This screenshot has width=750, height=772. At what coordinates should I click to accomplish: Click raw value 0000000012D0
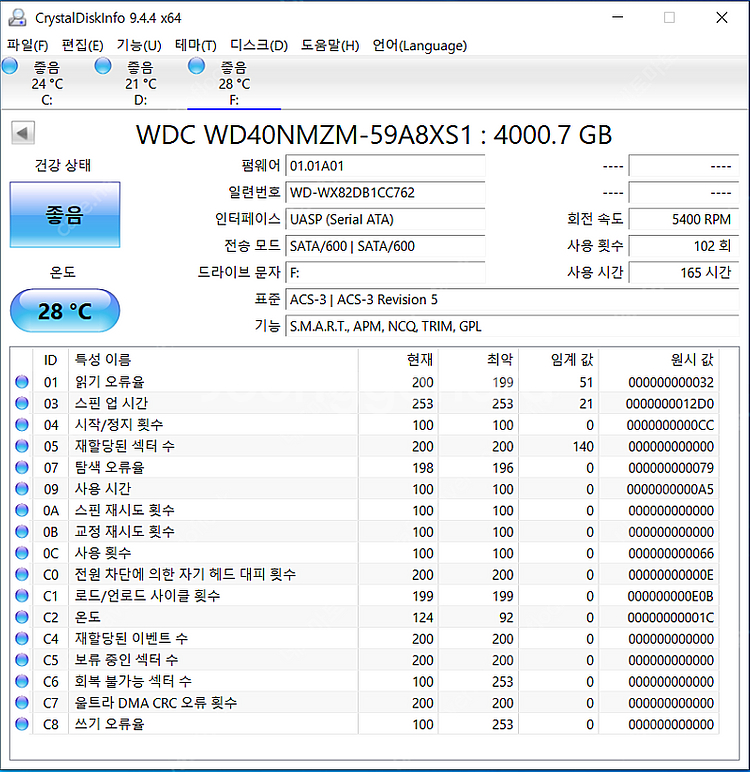coord(670,404)
